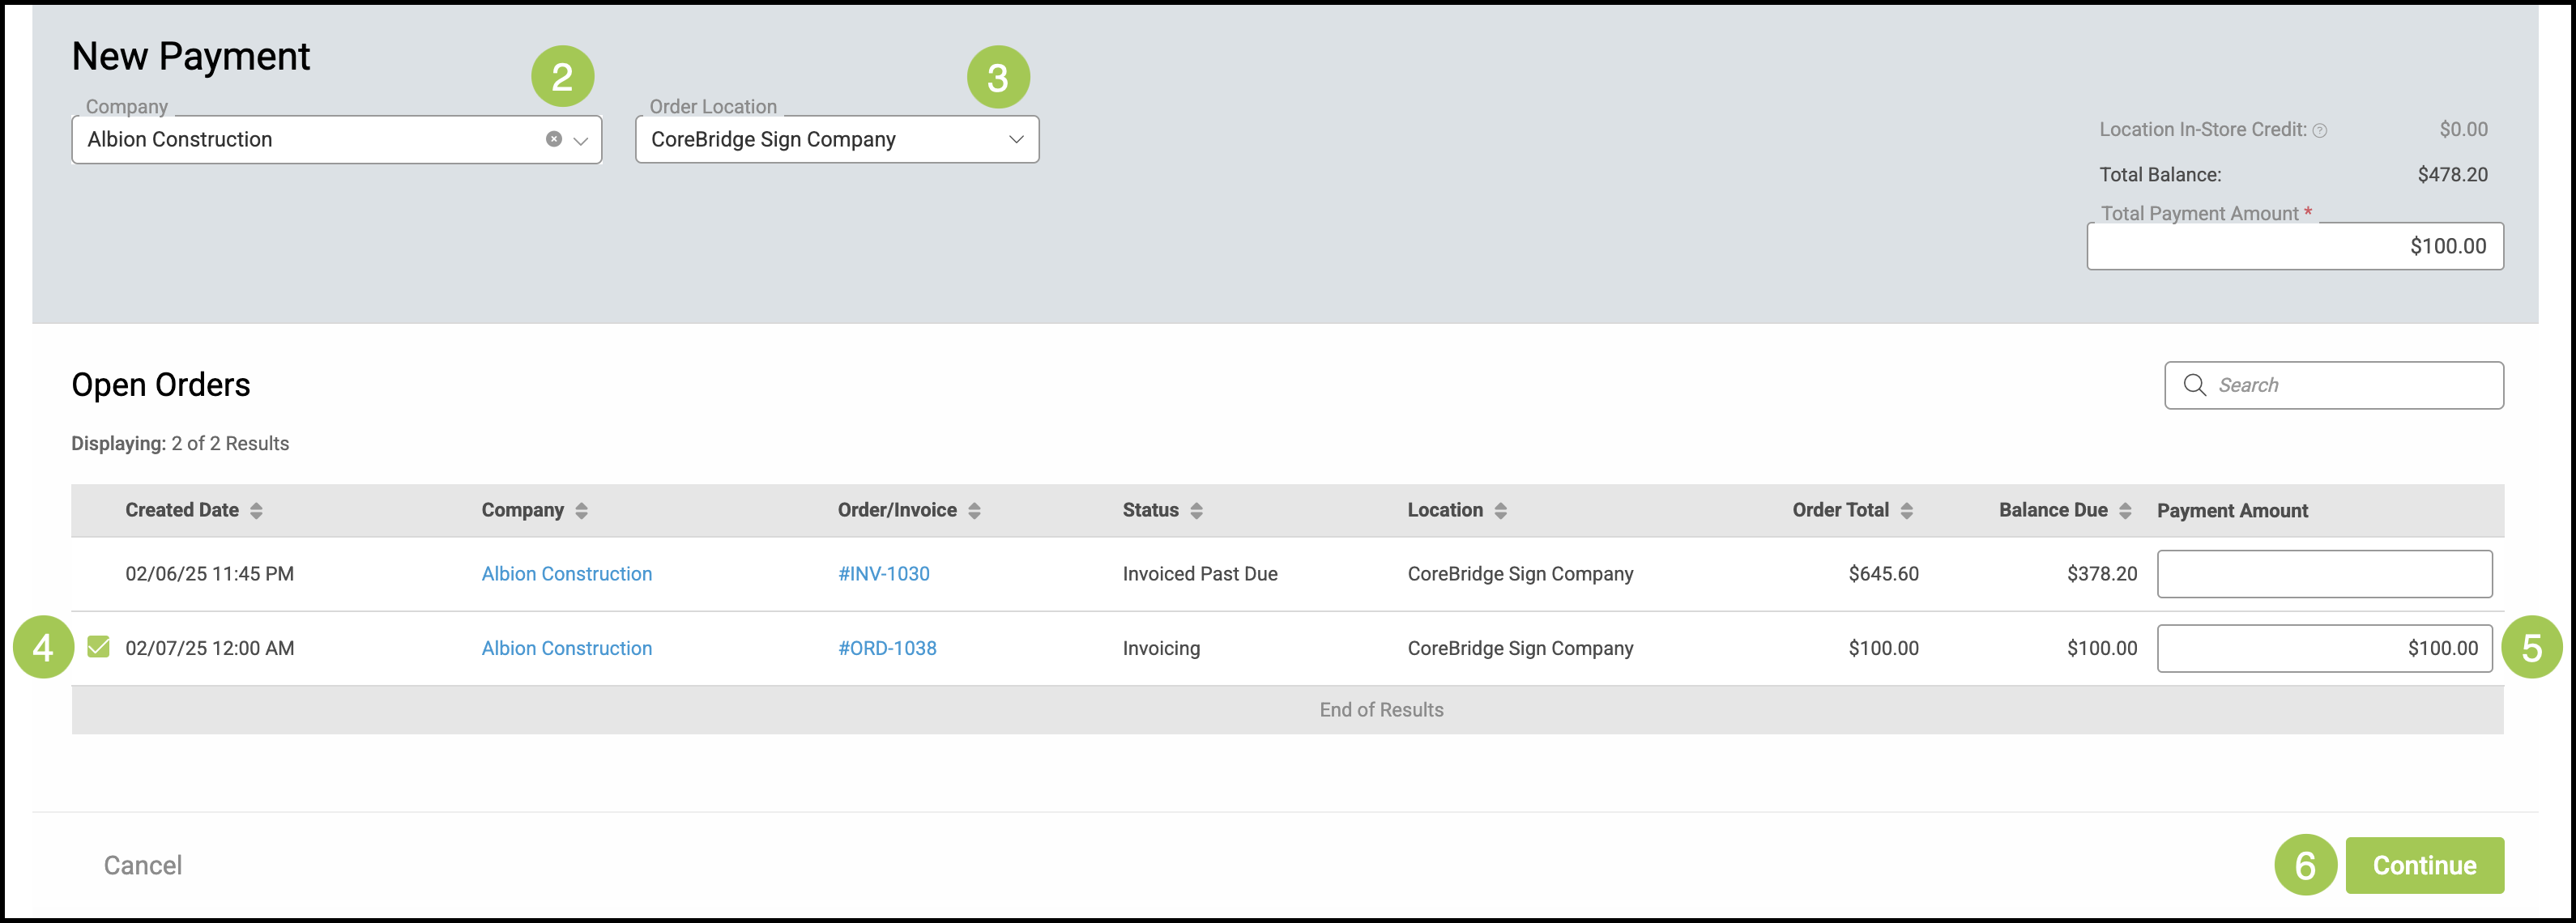2576x923 pixels.
Task: Uncheck the ORD-1038 order checkbox
Action: (x=98, y=647)
